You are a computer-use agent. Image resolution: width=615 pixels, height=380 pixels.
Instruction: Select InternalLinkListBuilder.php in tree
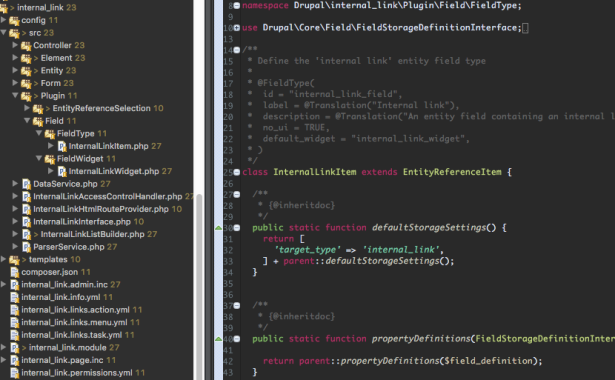coord(93,234)
